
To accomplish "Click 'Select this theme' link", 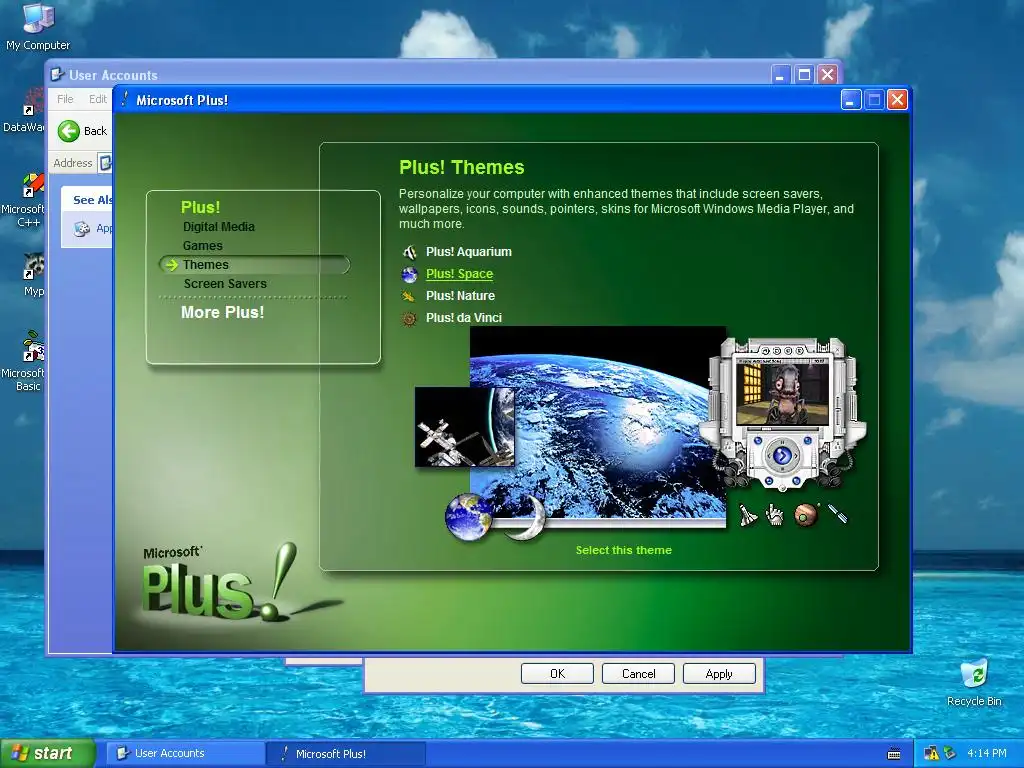I will 623,550.
